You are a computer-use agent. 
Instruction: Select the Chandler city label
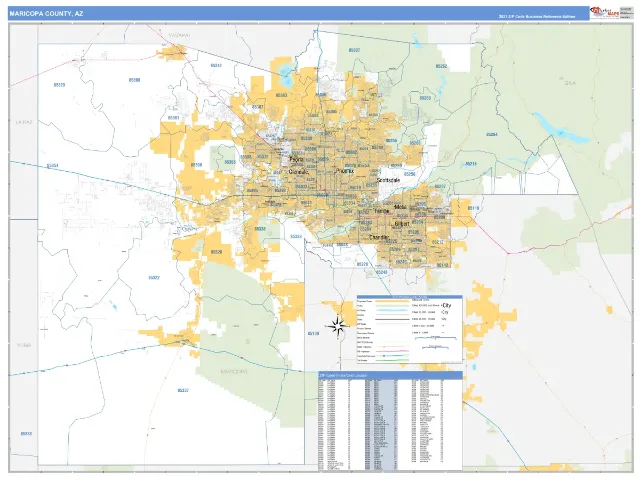pyautogui.click(x=379, y=237)
